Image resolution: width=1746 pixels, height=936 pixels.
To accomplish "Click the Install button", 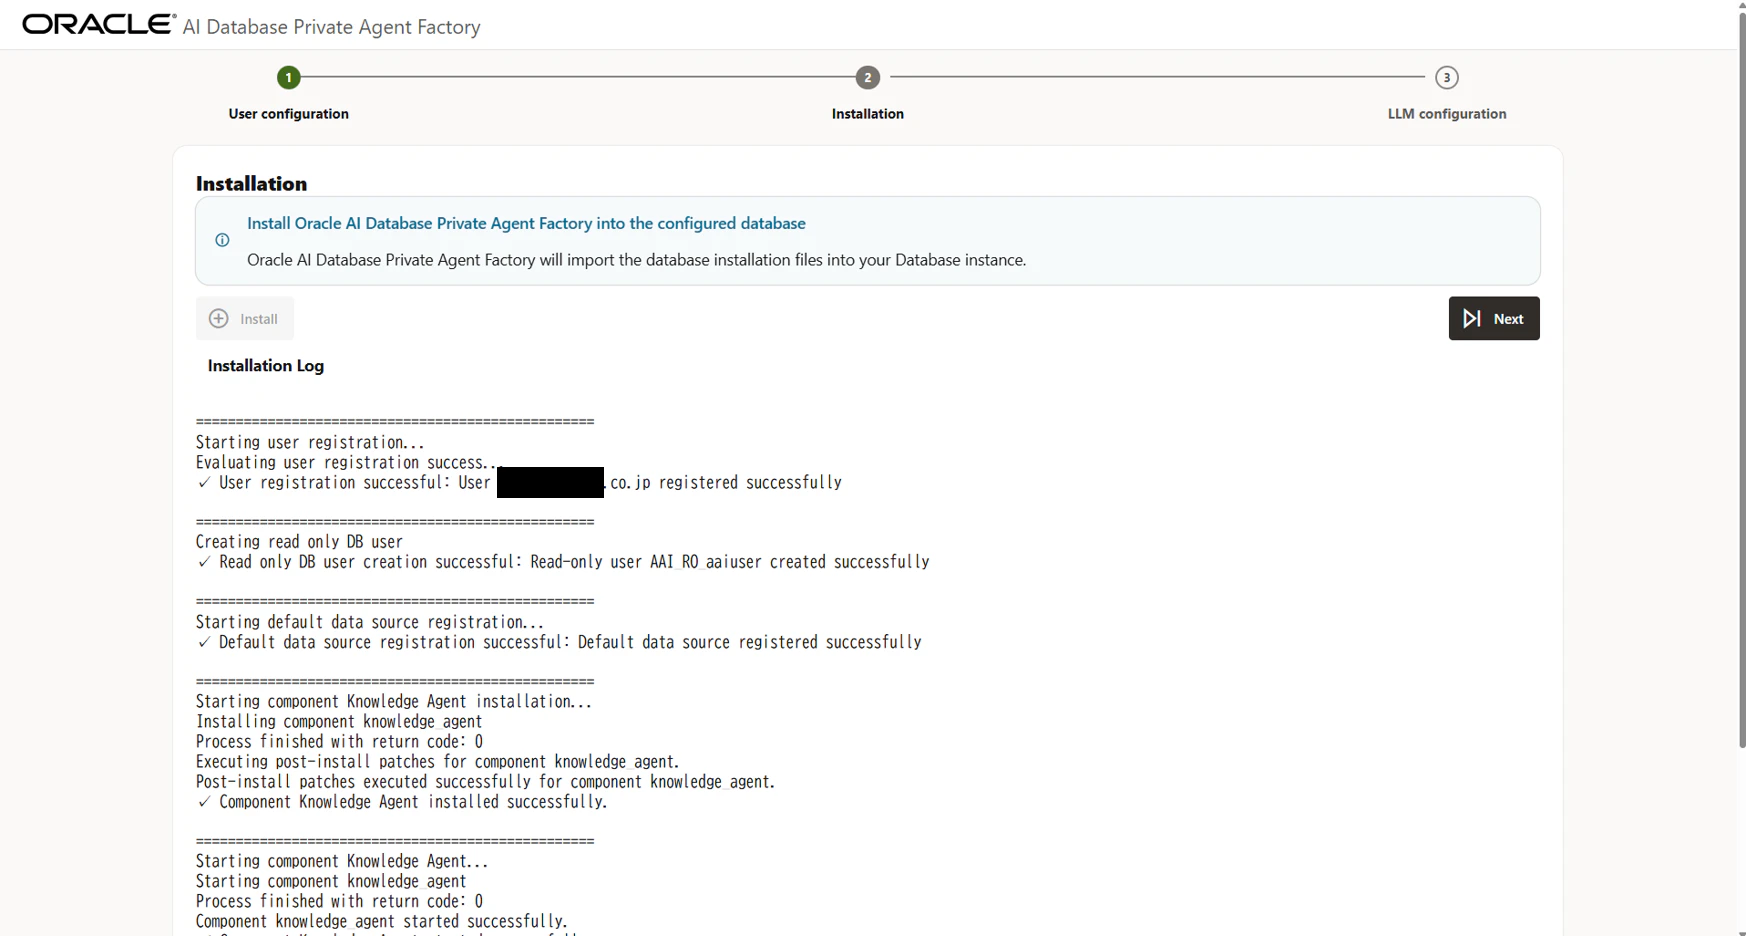I will point(245,318).
